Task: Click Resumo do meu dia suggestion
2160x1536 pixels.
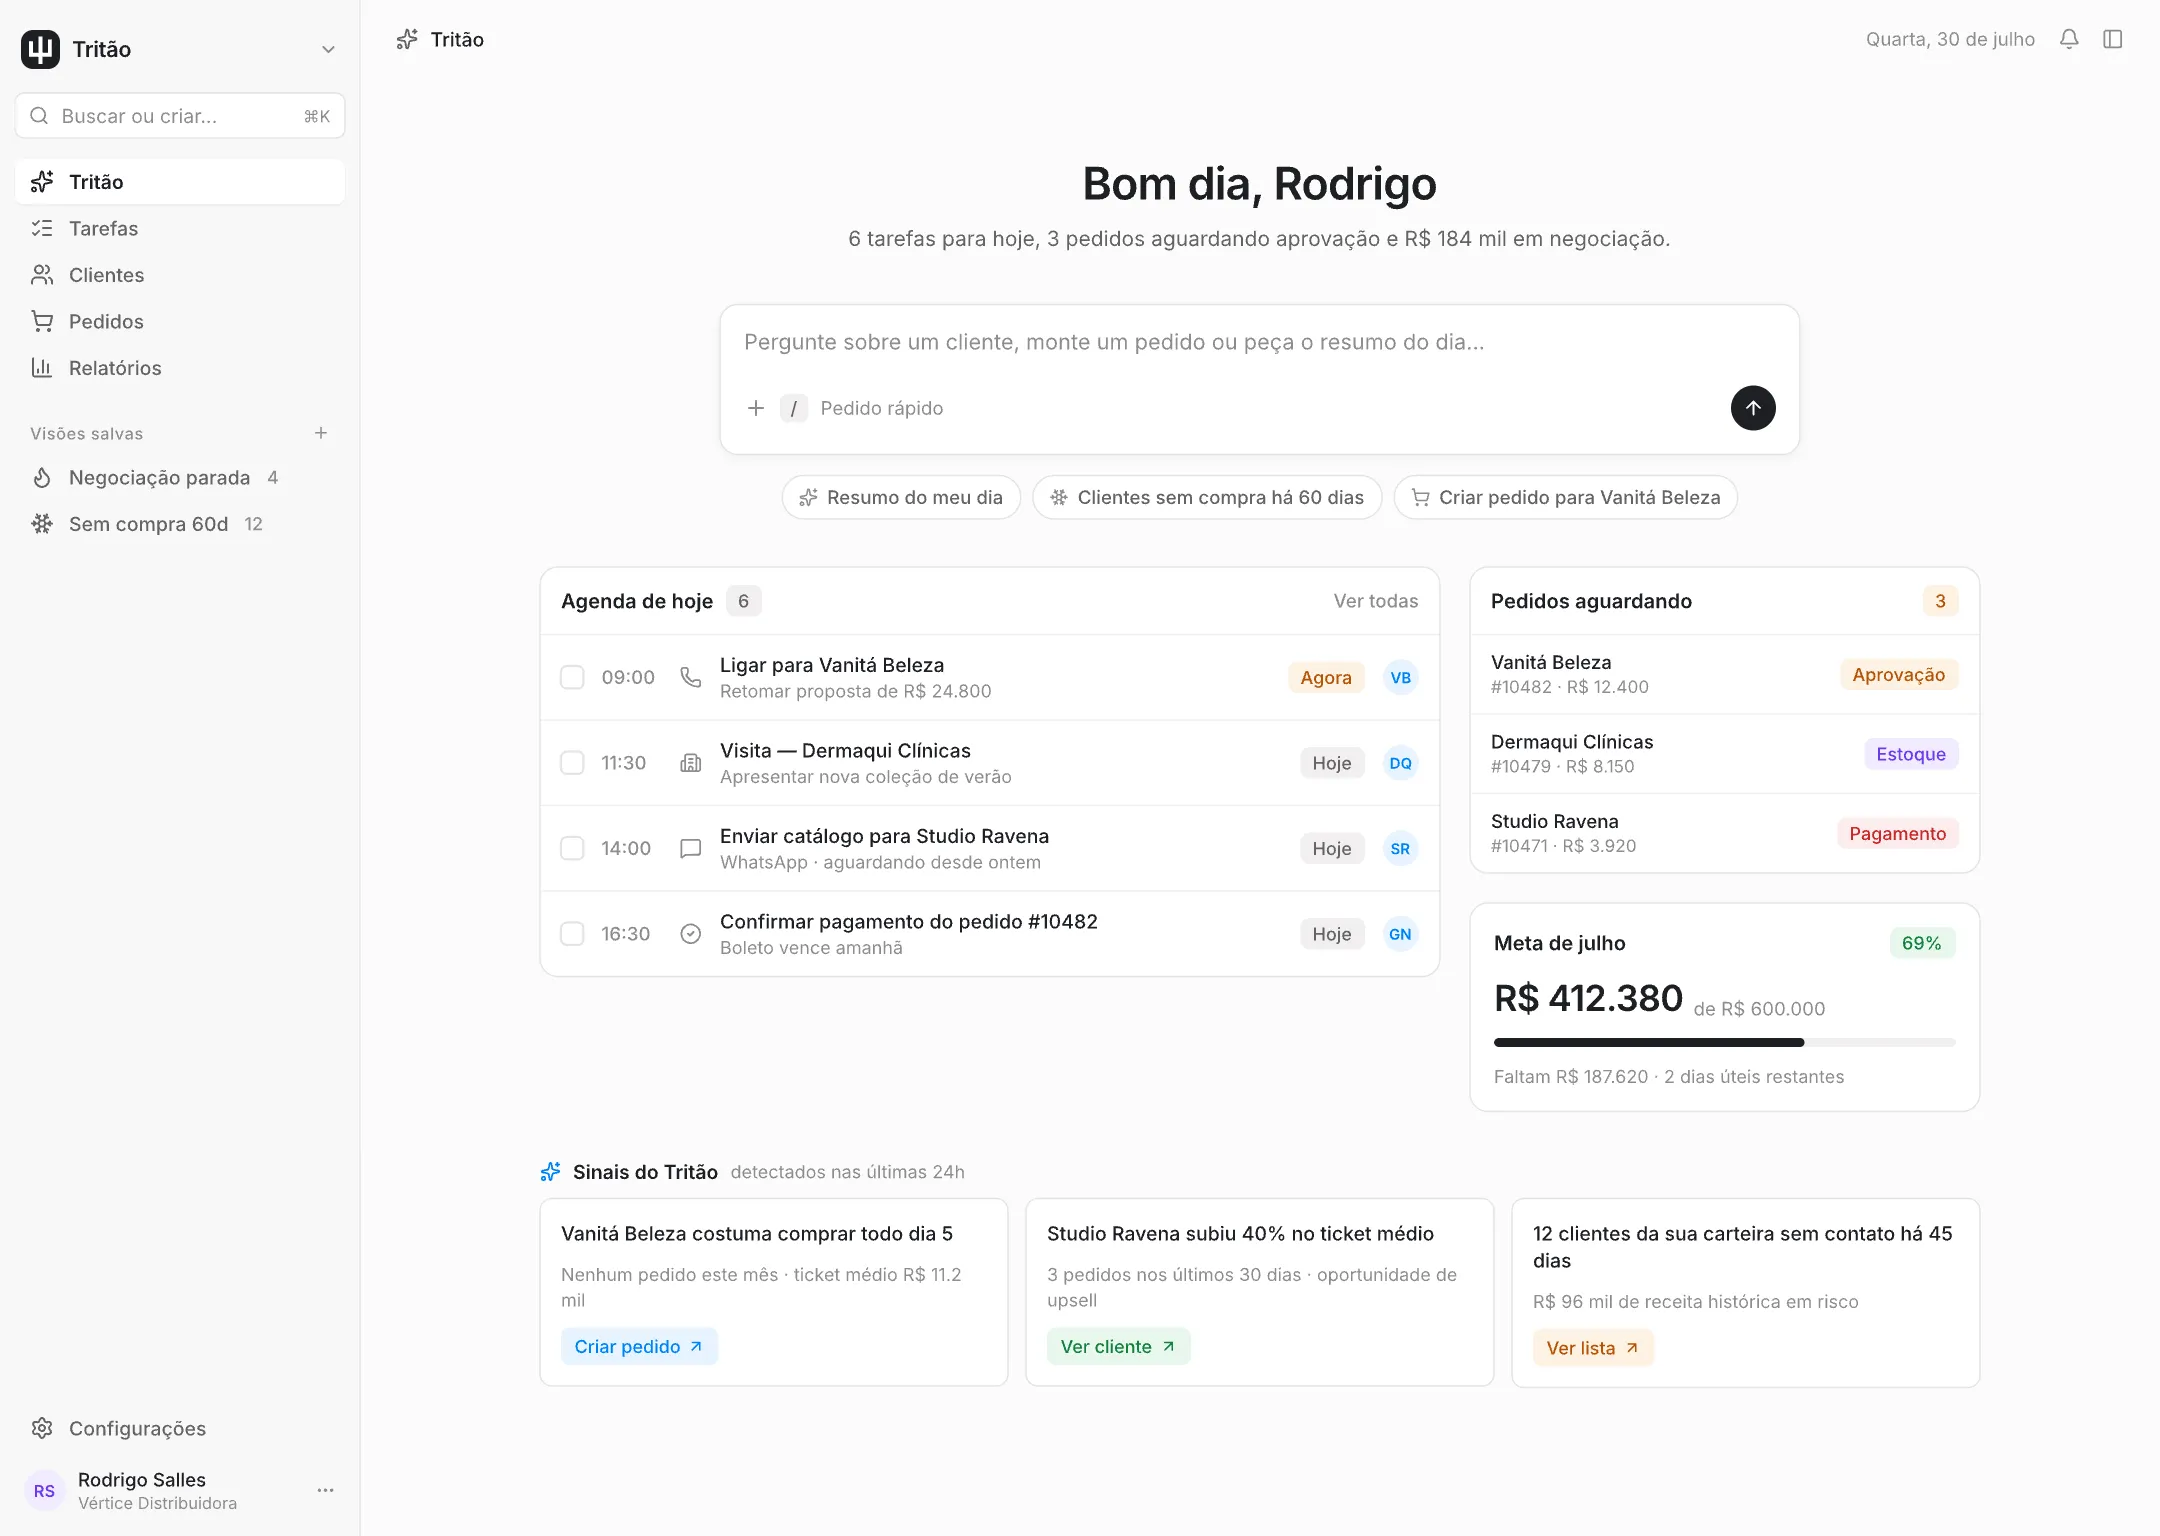Action: 901,497
